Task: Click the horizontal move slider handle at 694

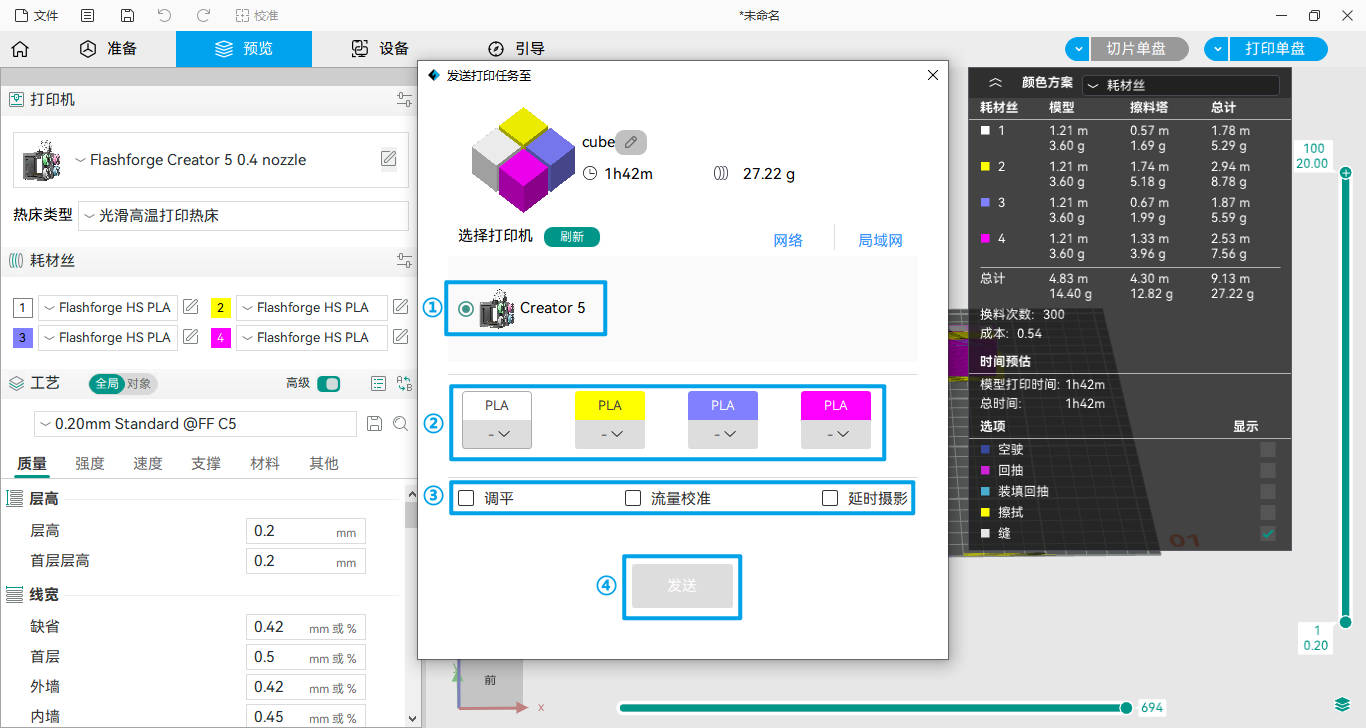Action: tap(1126, 708)
